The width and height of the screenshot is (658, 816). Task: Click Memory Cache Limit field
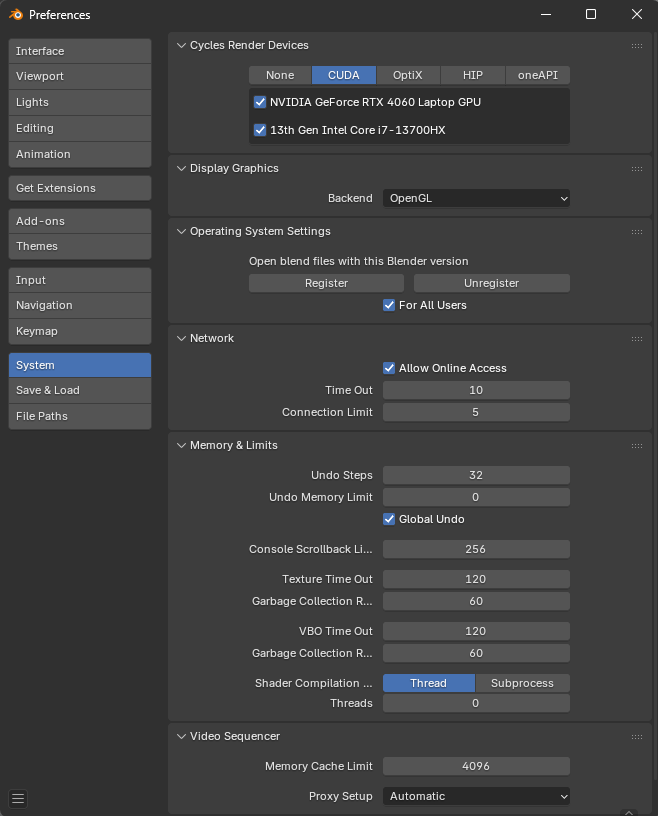pos(476,766)
